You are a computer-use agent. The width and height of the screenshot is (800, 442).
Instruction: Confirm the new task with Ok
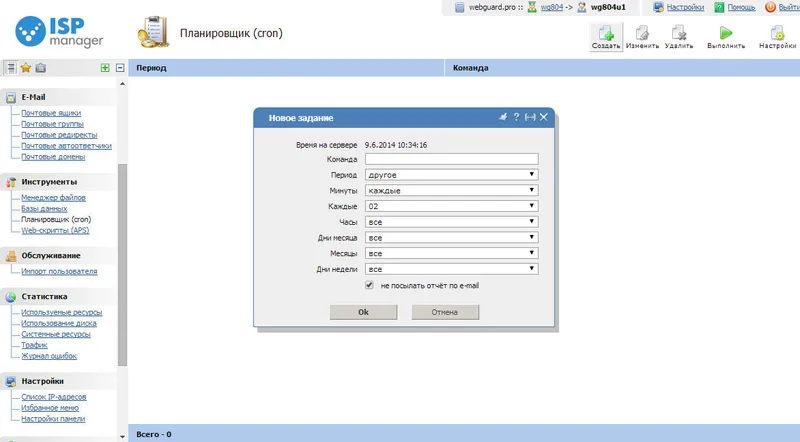tap(363, 312)
